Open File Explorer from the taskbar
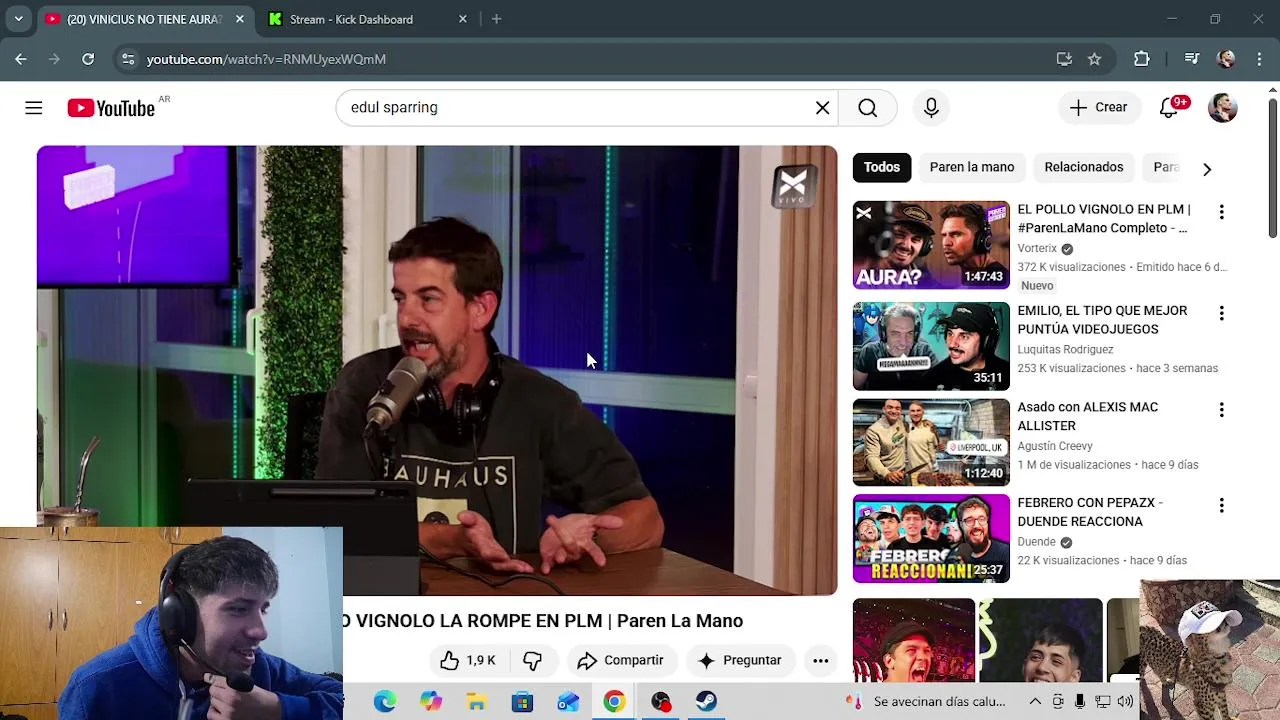 (x=477, y=702)
